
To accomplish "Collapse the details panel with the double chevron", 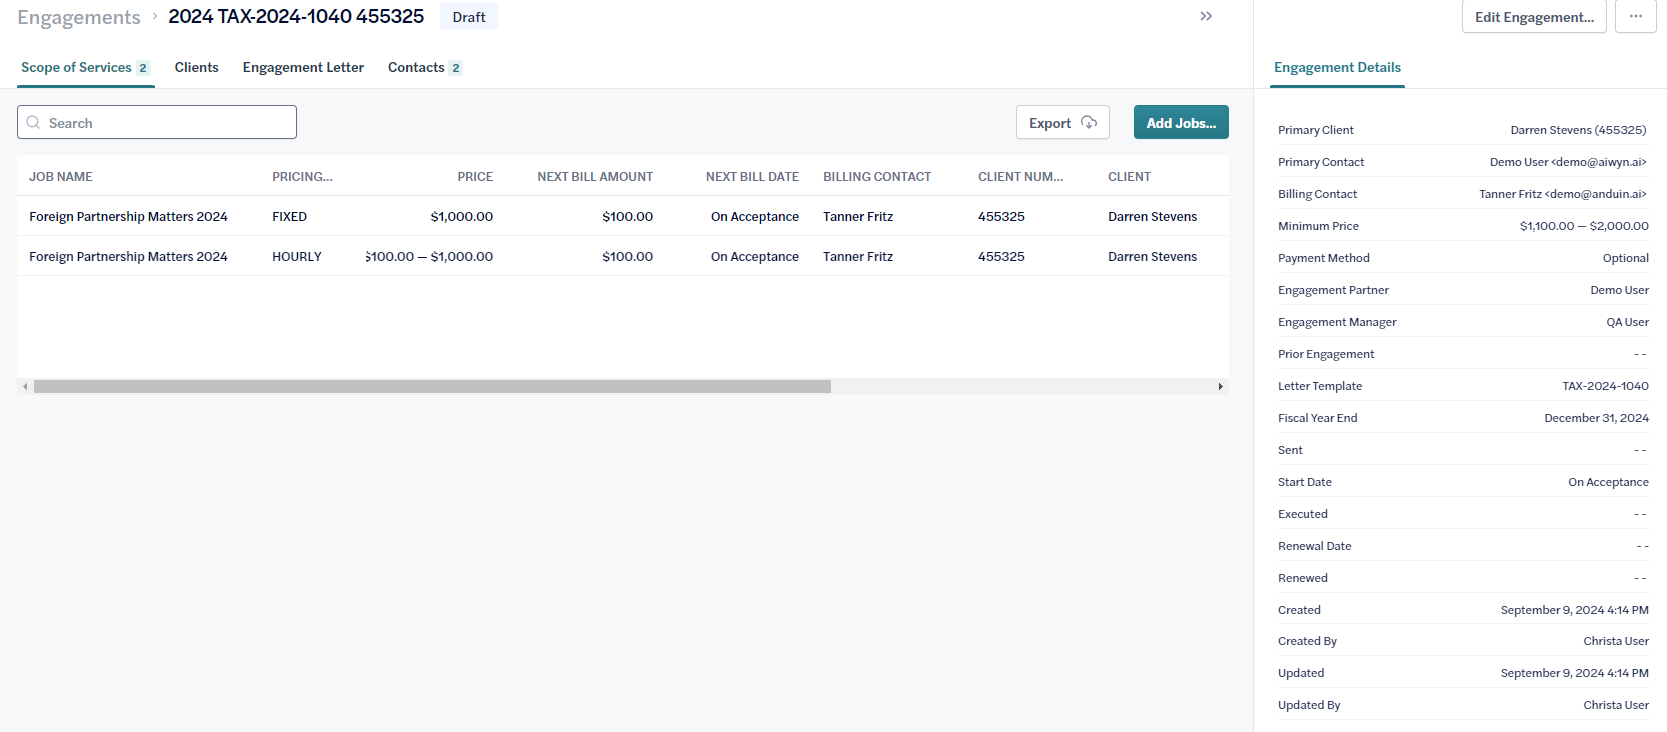I will coord(1206,16).
